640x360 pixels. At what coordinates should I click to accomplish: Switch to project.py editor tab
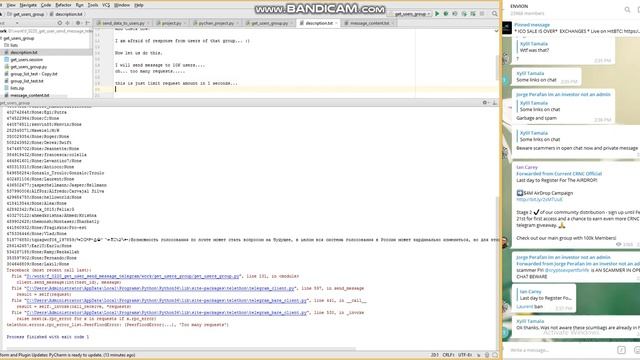[171, 23]
